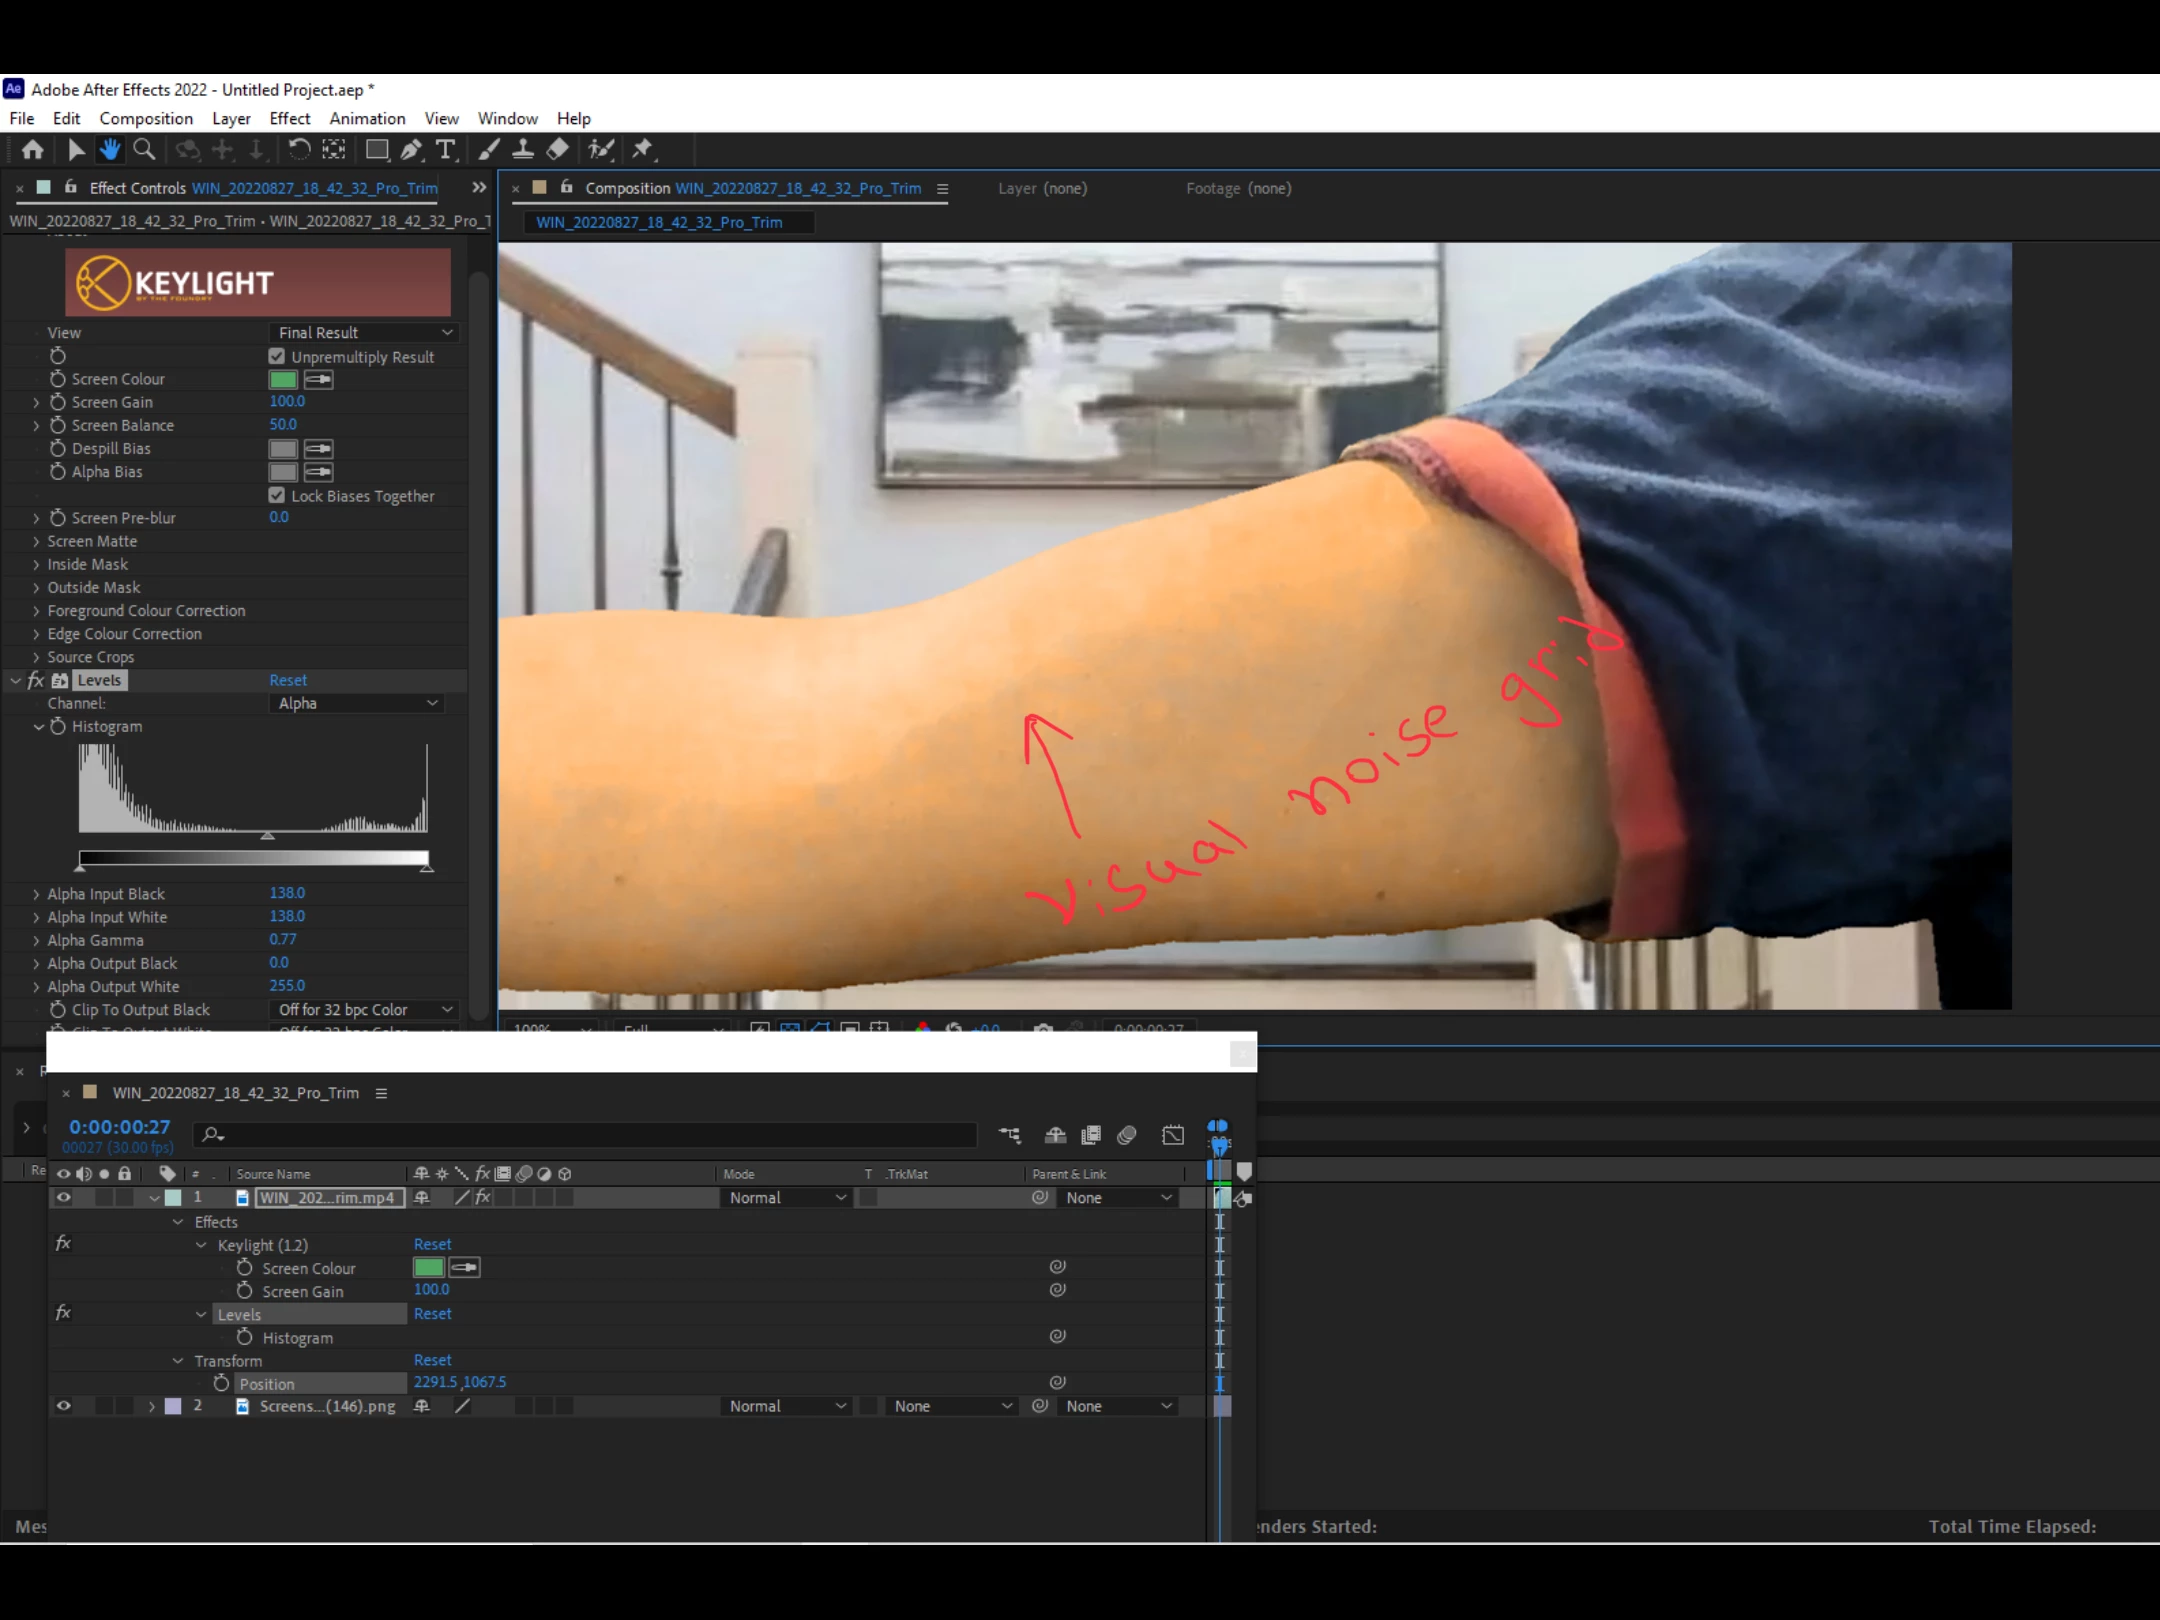Open the Levels Channel dropdown

[357, 704]
